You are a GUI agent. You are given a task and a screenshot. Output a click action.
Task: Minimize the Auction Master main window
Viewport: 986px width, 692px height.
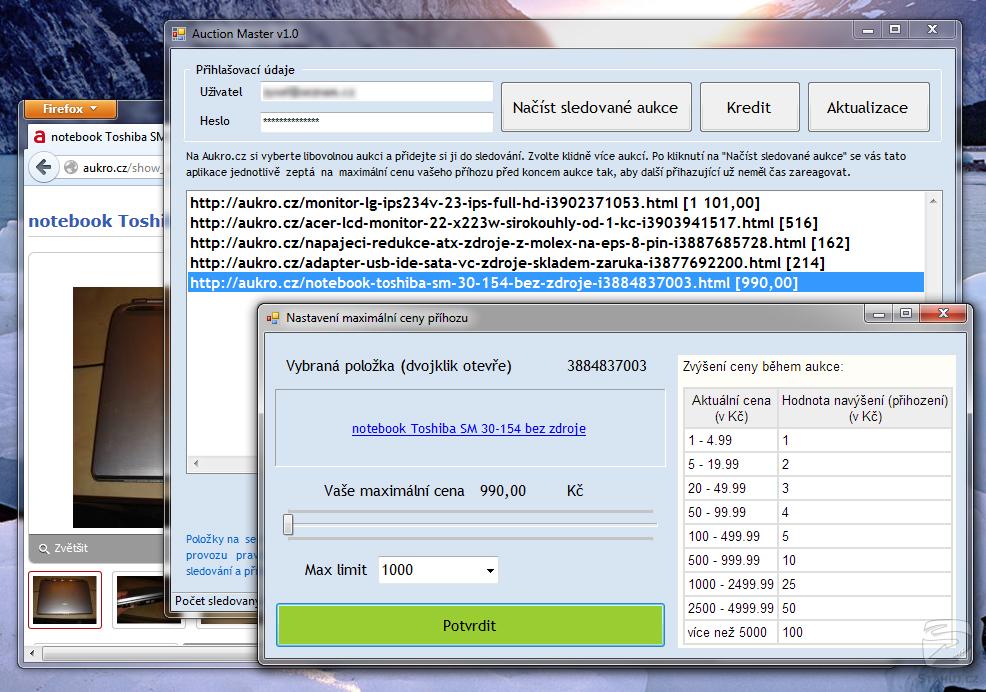coord(868,29)
